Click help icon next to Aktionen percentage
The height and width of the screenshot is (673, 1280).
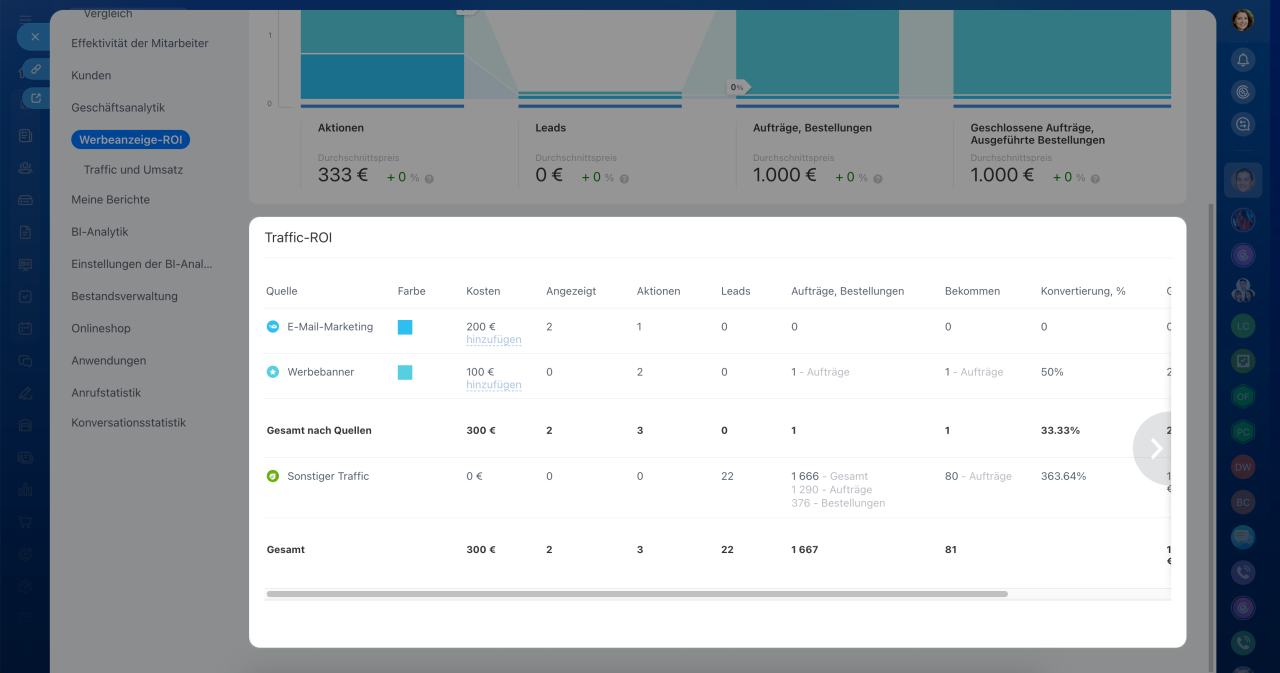click(x=429, y=179)
